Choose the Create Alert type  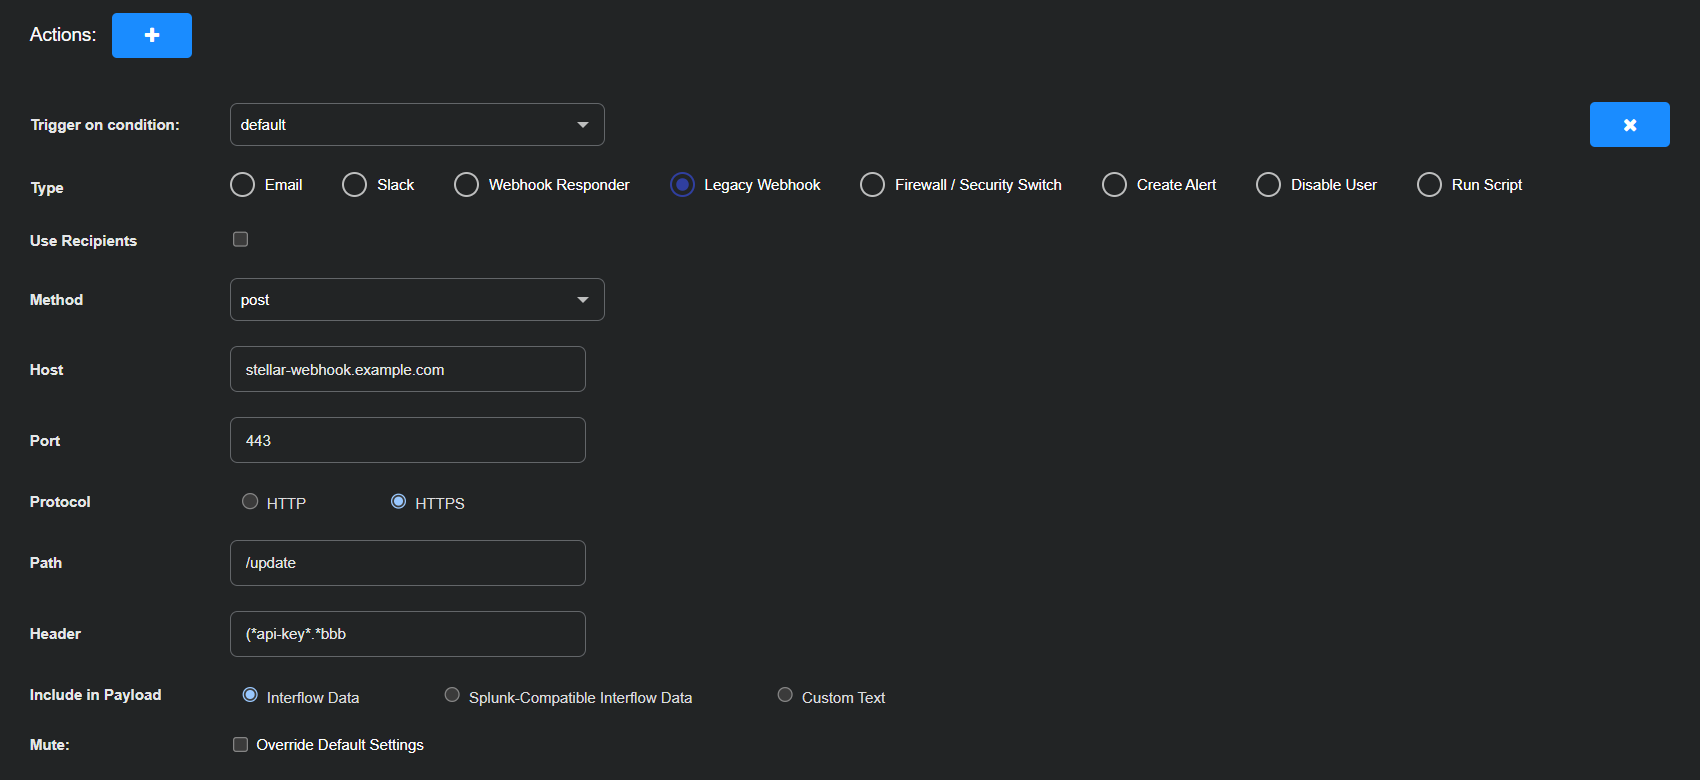tap(1115, 185)
